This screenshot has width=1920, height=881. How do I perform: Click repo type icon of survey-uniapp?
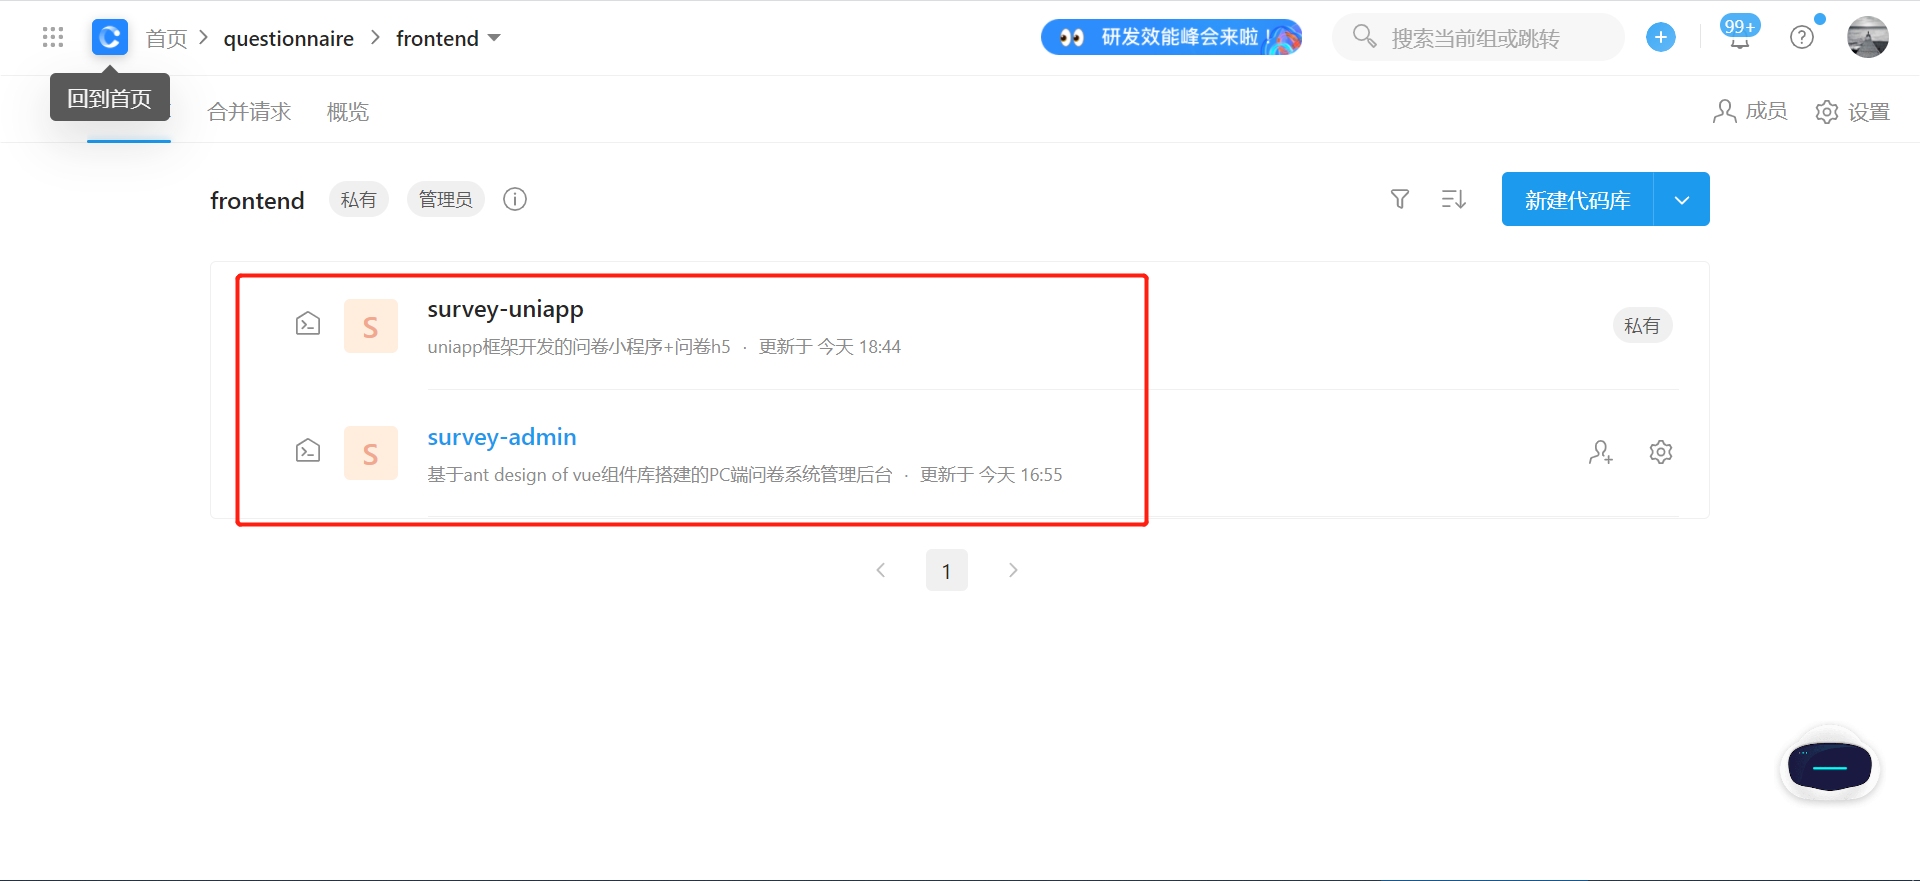pos(308,324)
